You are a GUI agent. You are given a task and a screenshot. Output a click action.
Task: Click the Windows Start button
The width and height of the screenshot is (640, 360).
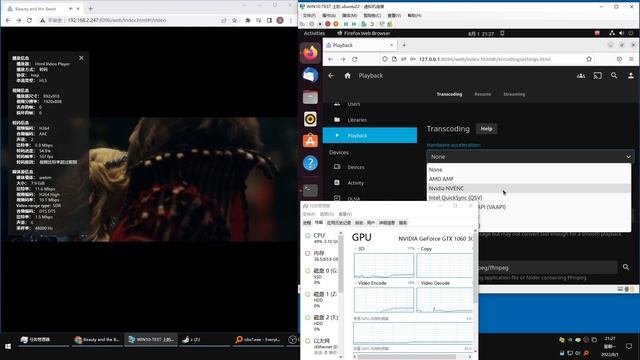[8, 346]
